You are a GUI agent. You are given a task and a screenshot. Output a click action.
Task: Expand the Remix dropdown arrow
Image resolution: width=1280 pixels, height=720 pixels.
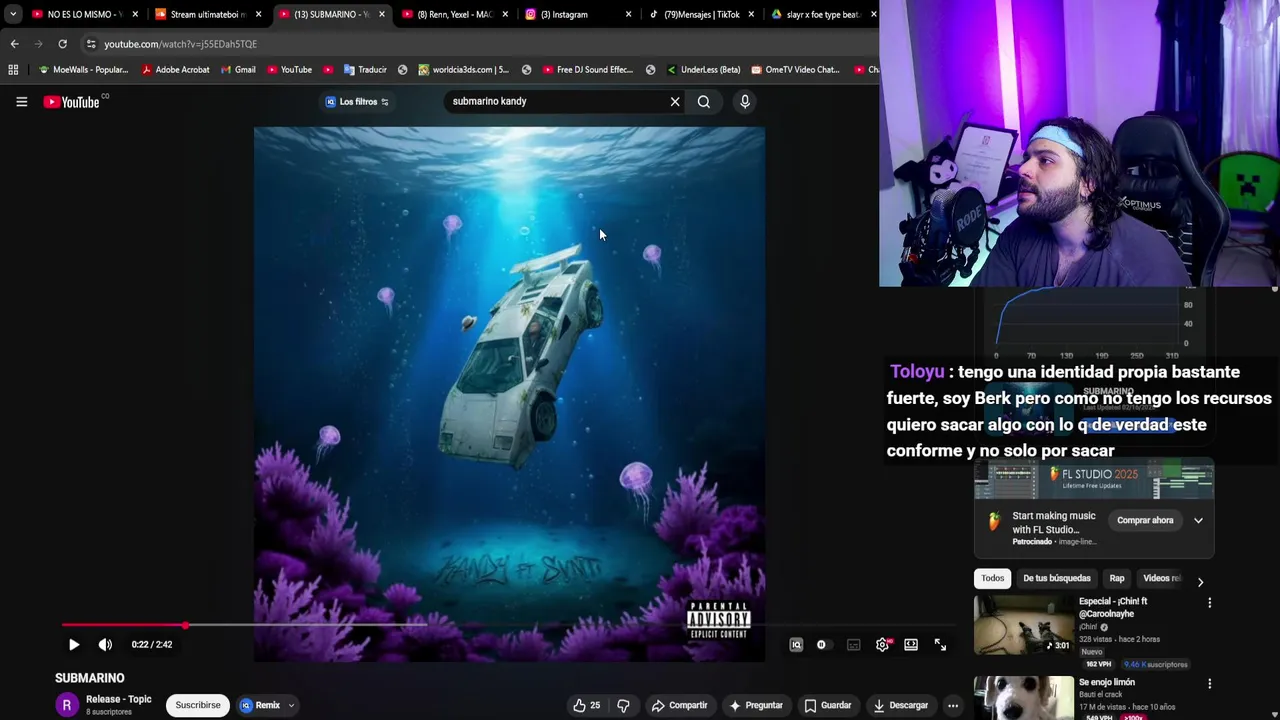pos(291,705)
